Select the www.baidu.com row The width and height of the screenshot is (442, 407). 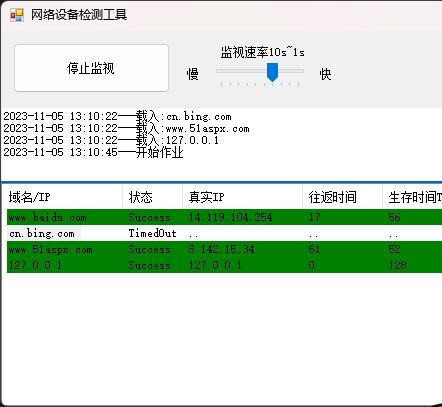[x=224, y=217]
